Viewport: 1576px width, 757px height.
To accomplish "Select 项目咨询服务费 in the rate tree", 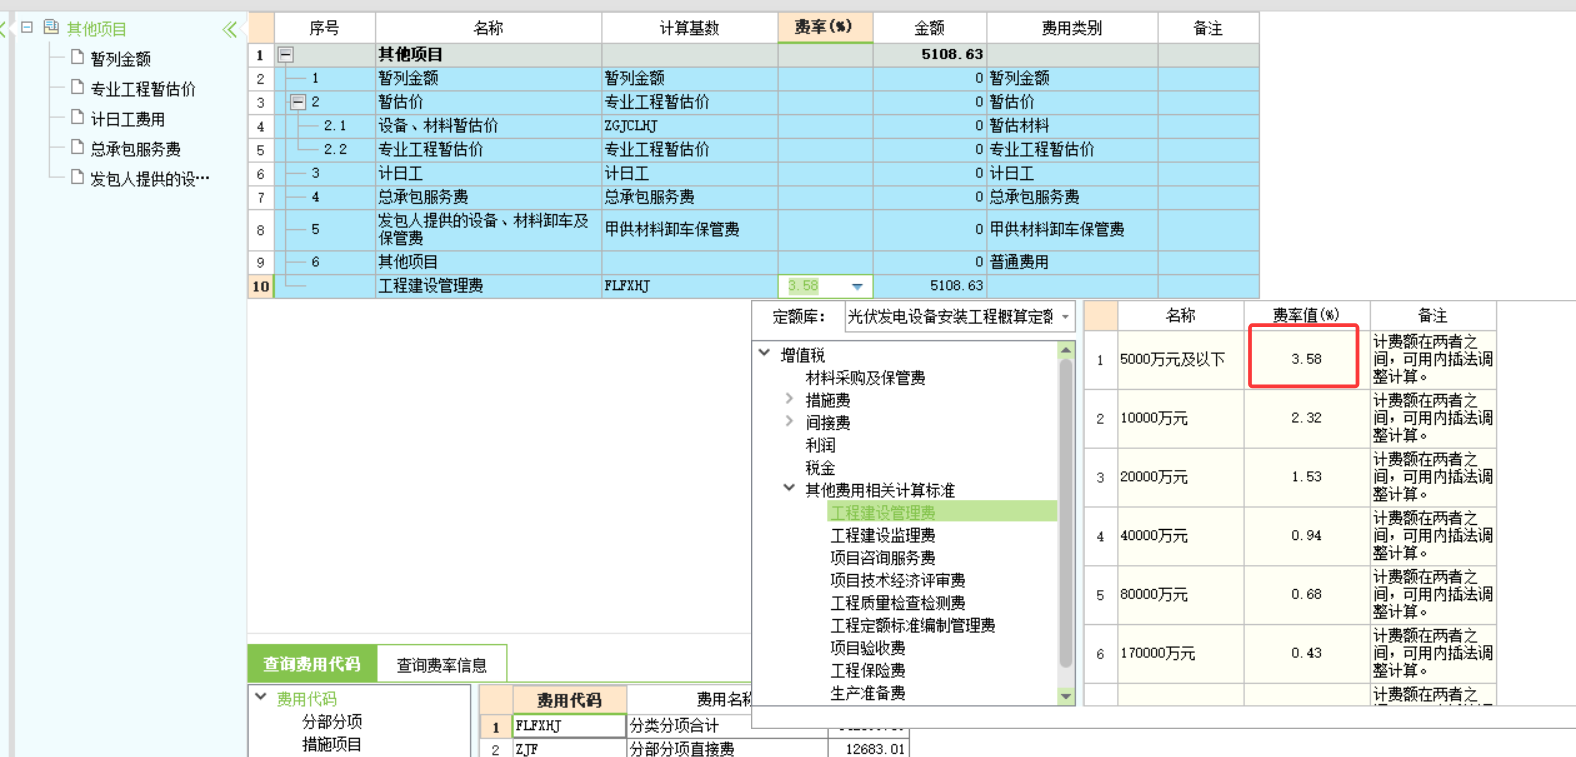I will click(x=883, y=558).
